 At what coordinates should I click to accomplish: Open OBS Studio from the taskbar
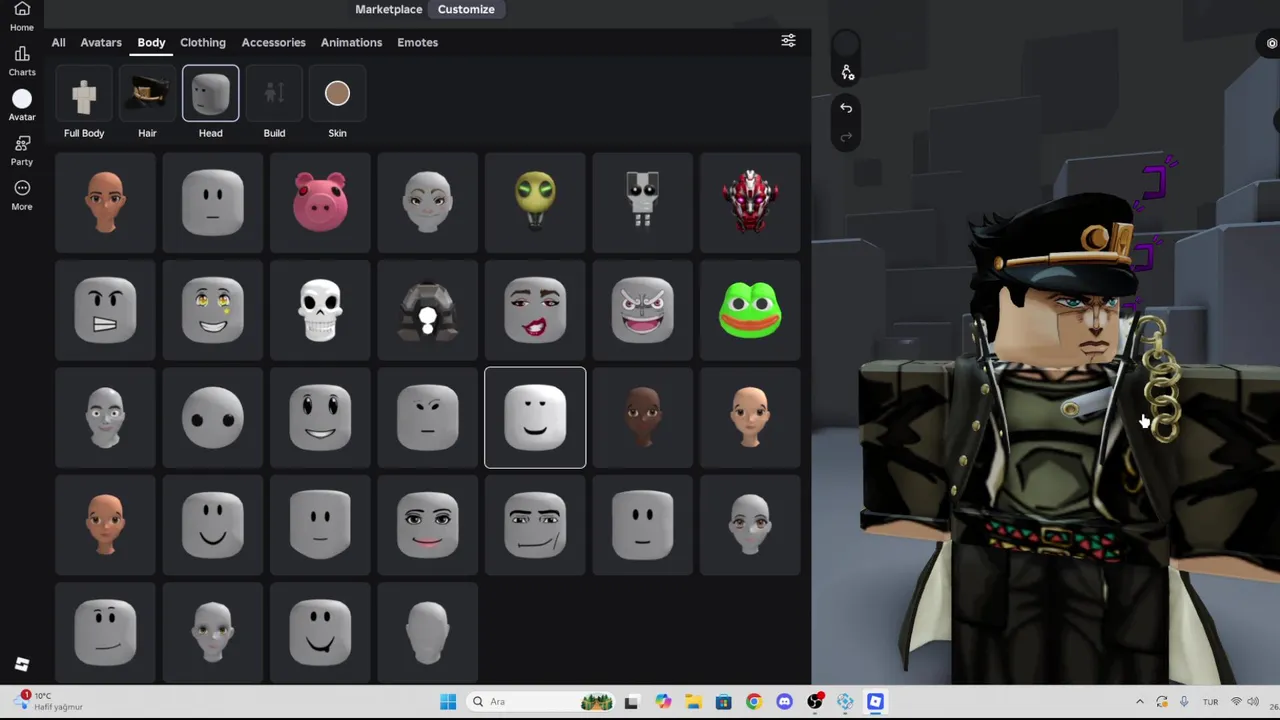(815, 702)
